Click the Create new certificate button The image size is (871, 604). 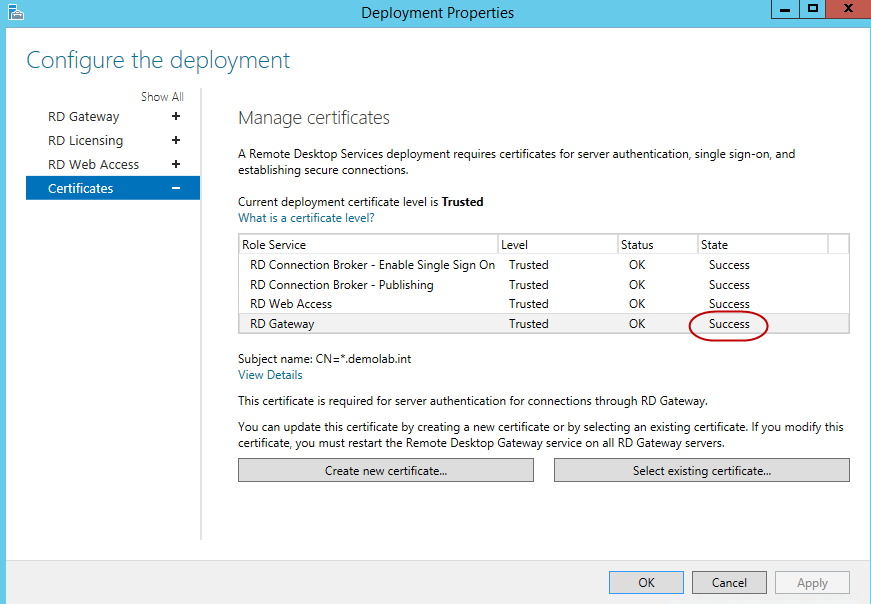coord(386,469)
